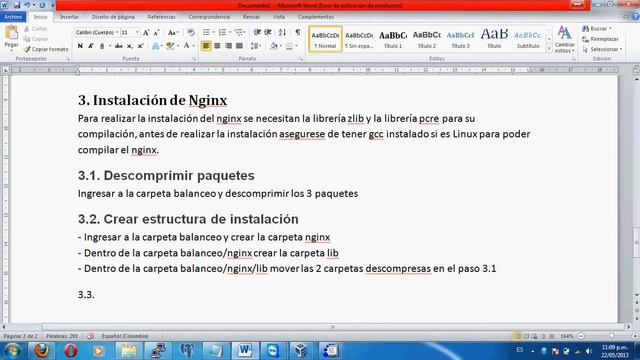The width and height of the screenshot is (640, 360).
Task: Toggle subscript formatting
Action: (129, 46)
